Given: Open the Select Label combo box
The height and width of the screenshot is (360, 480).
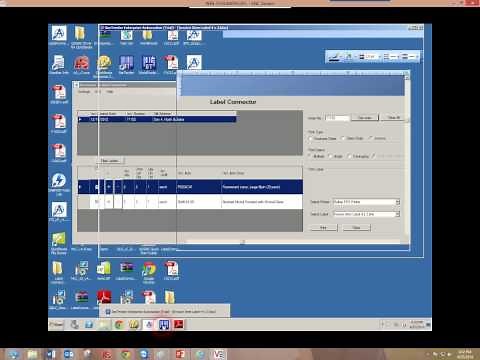Looking at the screenshot, I should coord(366,214).
